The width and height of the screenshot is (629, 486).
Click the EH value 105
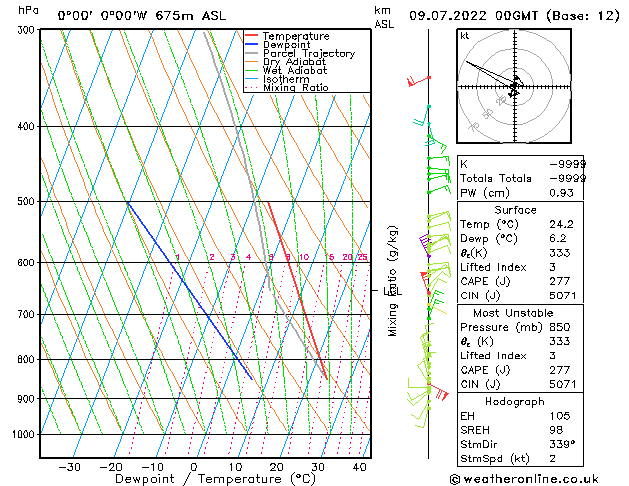click(560, 416)
